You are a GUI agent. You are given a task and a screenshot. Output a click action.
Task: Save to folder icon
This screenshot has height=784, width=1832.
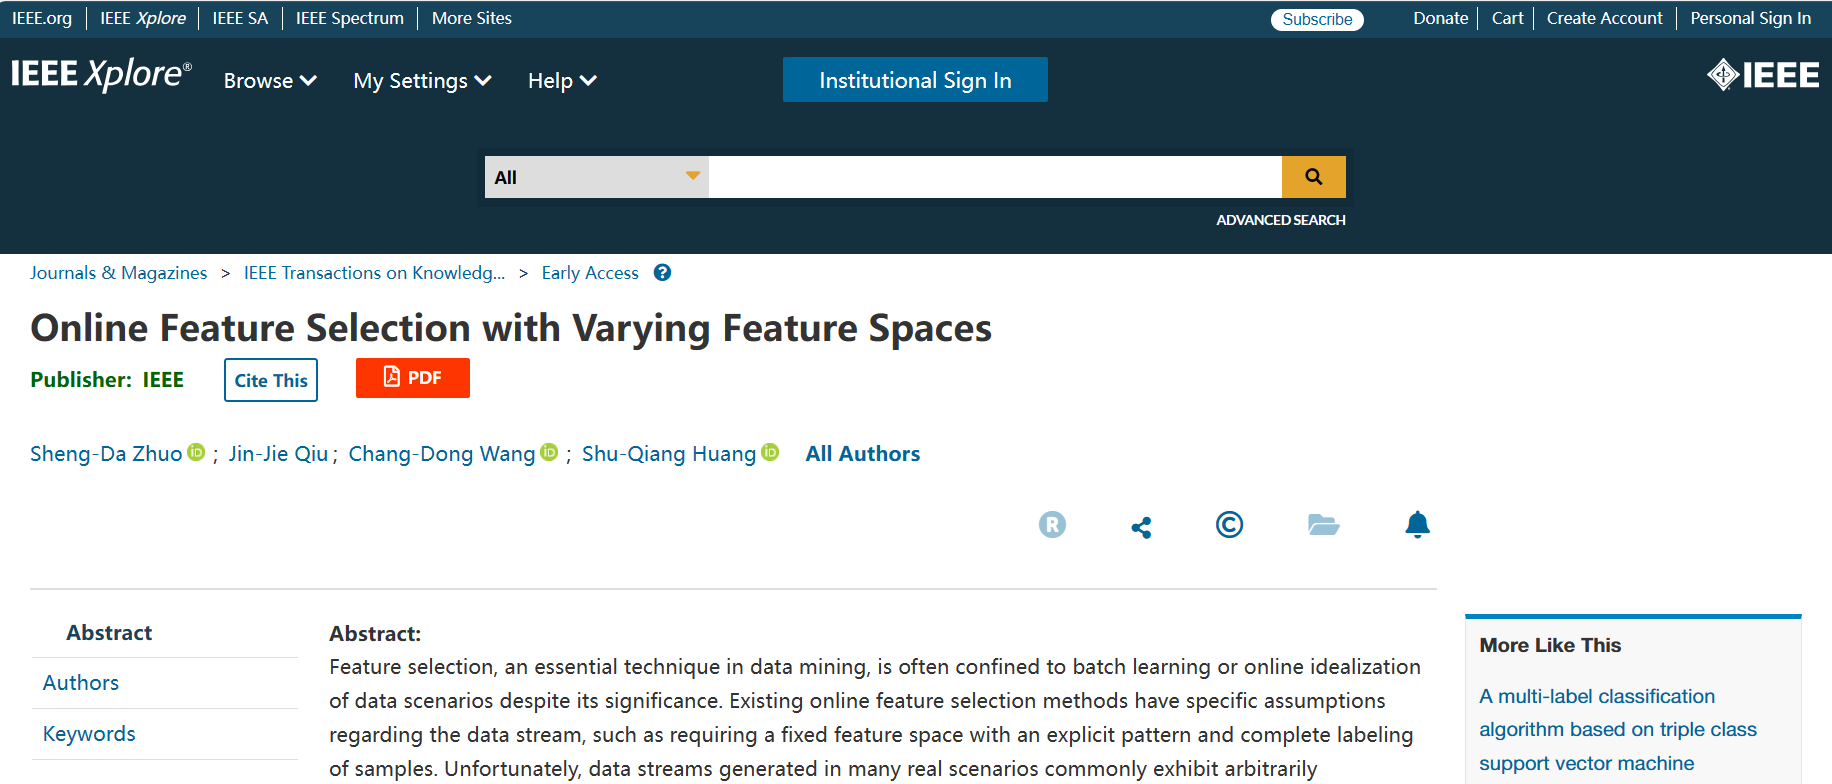click(1323, 525)
